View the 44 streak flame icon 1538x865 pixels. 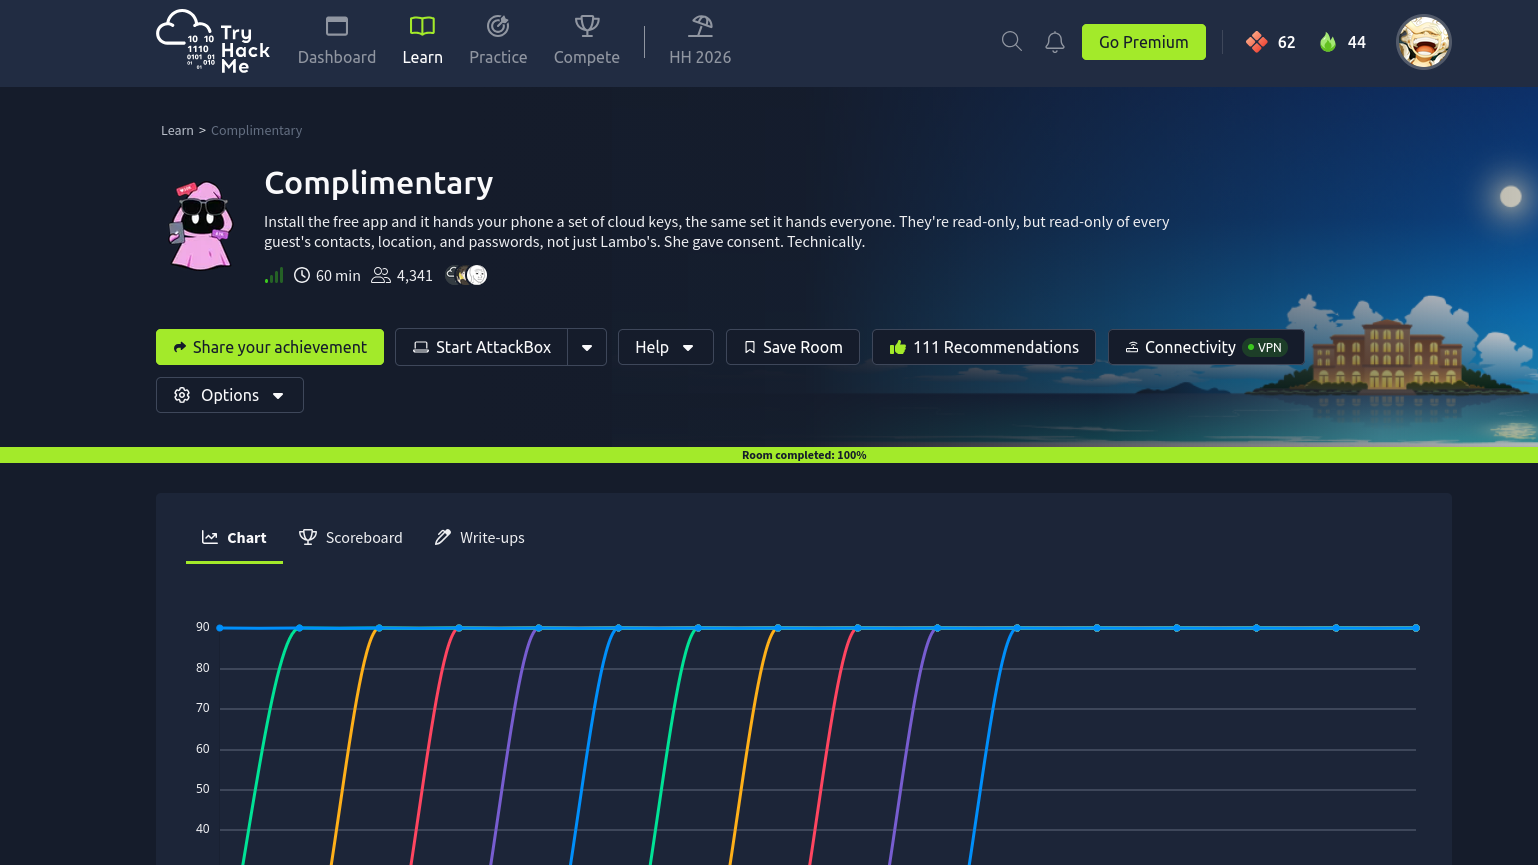1328,42
